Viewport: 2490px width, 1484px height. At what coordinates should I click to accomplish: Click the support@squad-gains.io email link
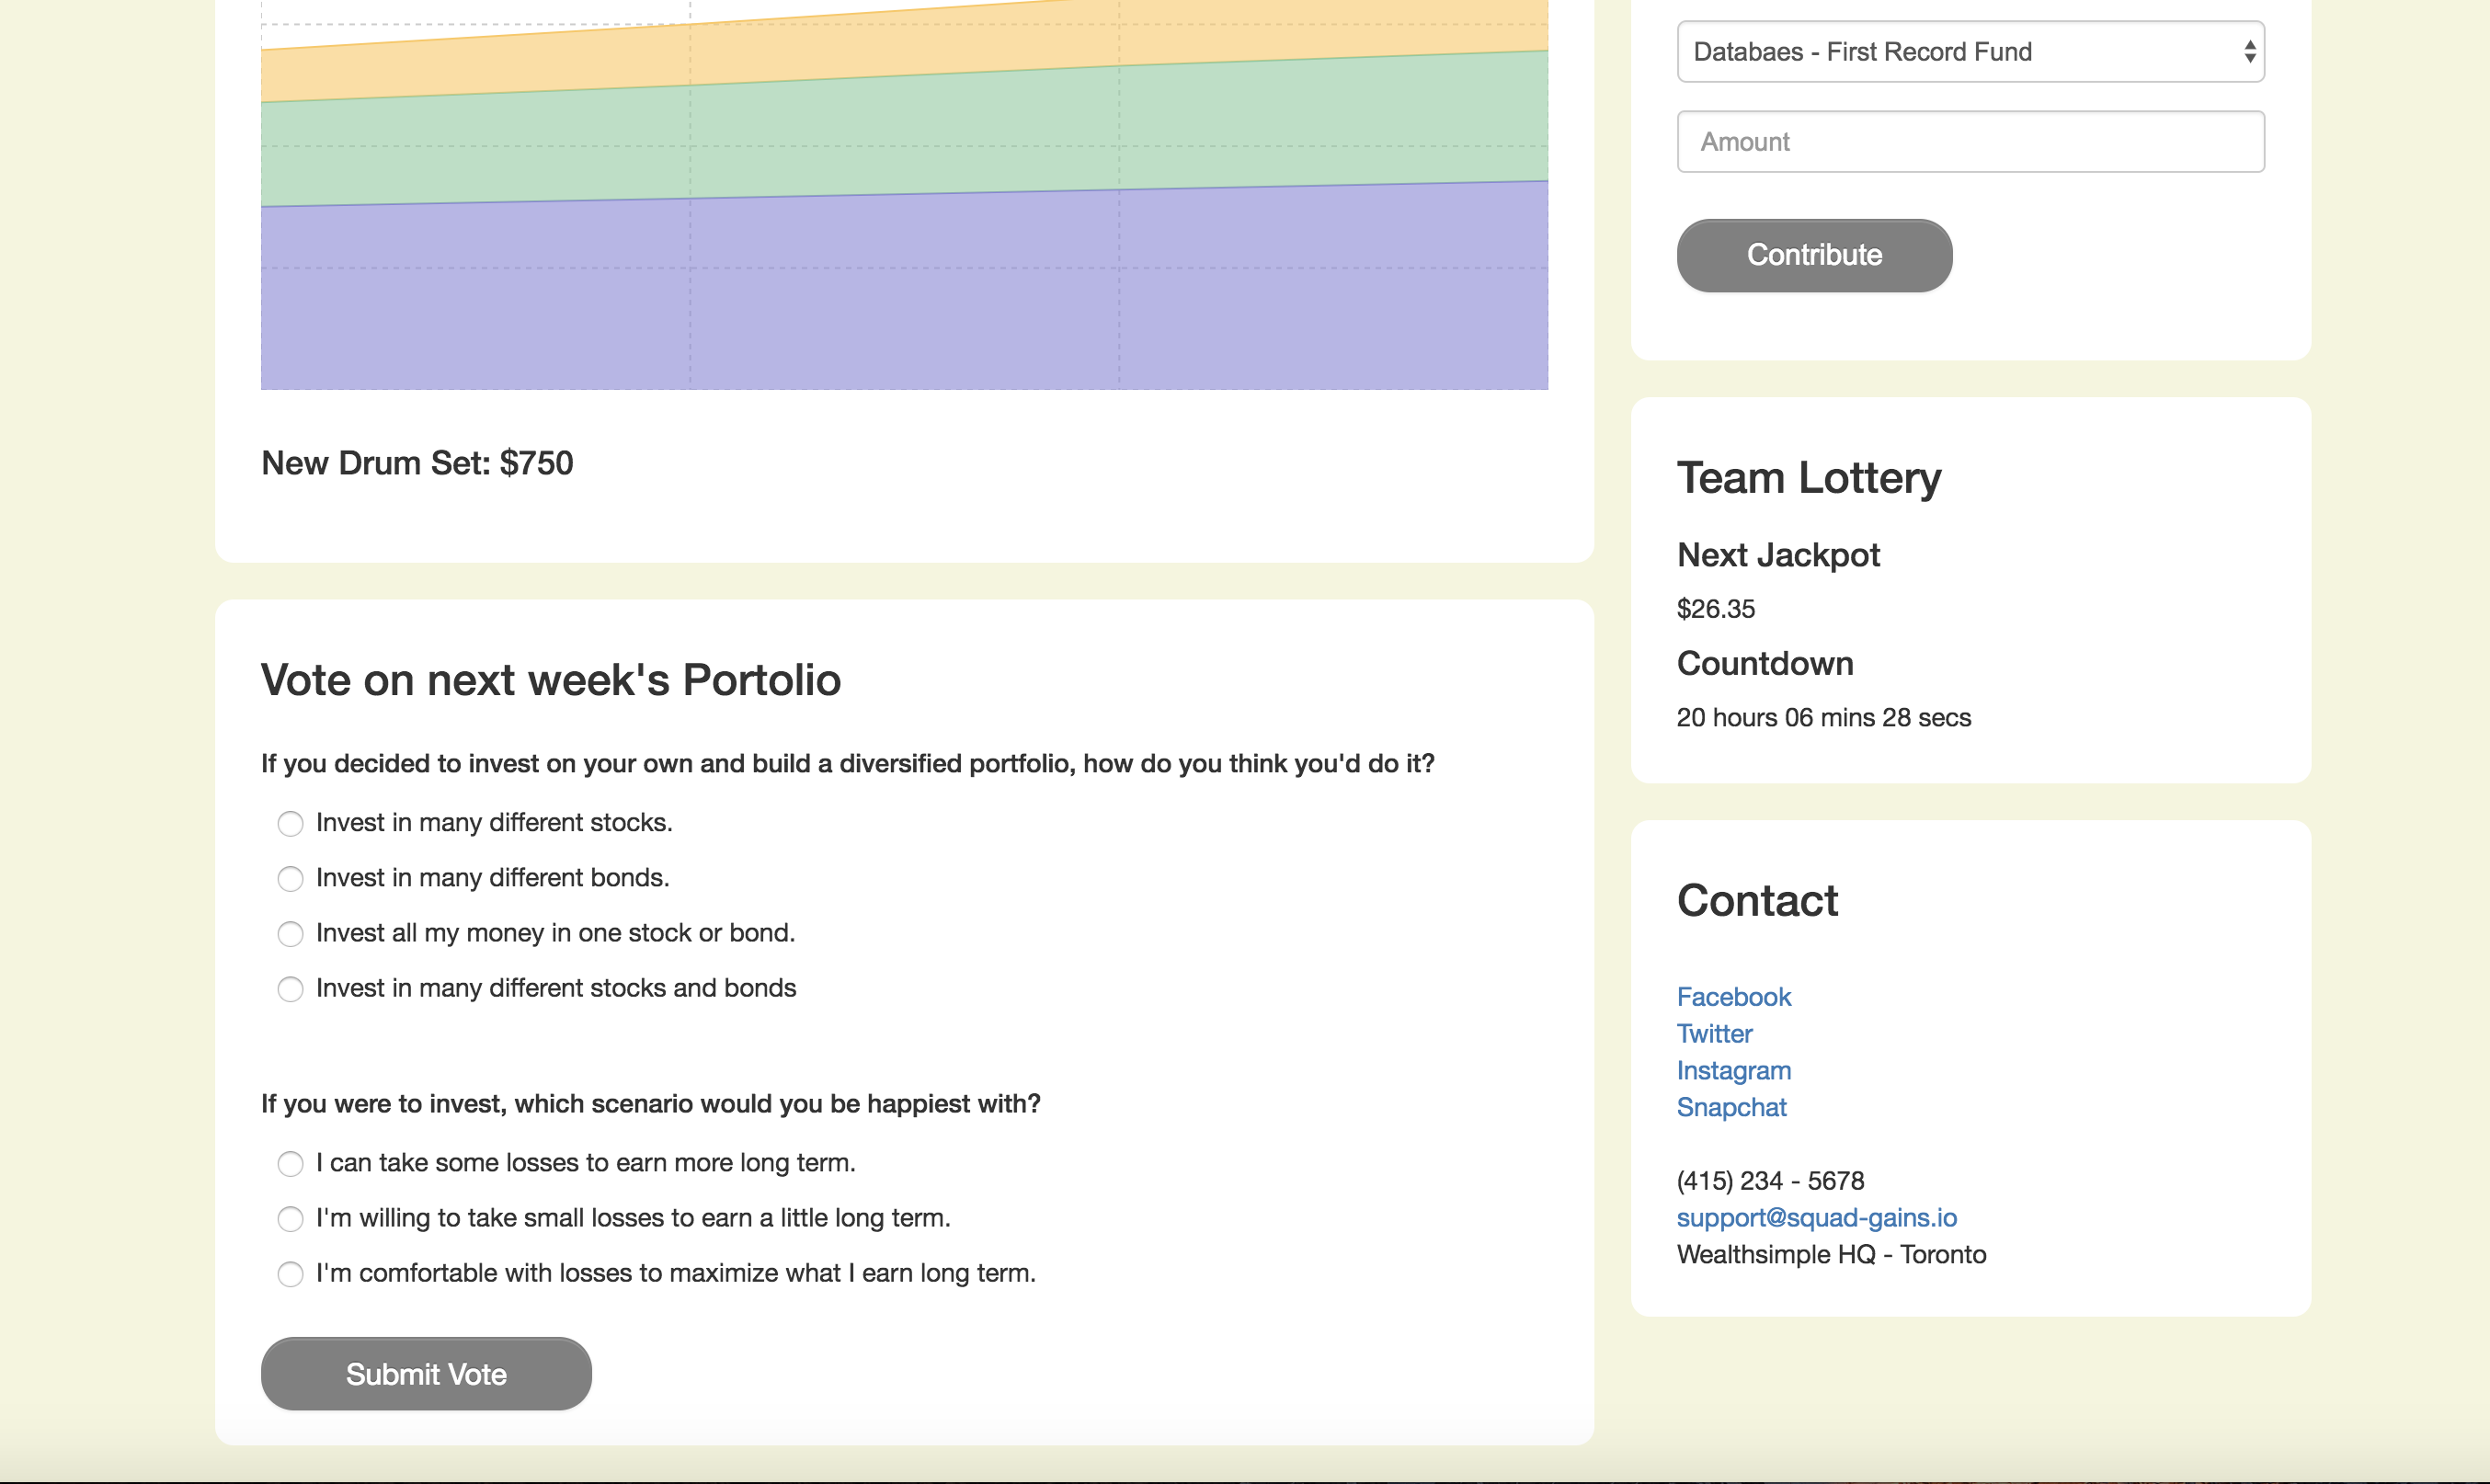1816,1218
